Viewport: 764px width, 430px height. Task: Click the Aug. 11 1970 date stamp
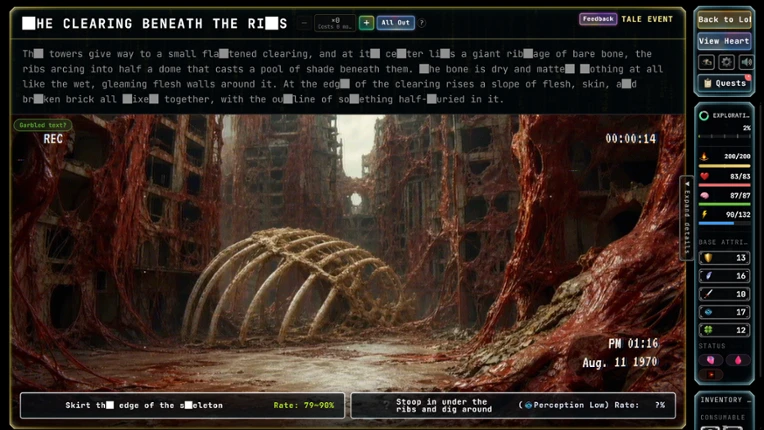coord(620,363)
